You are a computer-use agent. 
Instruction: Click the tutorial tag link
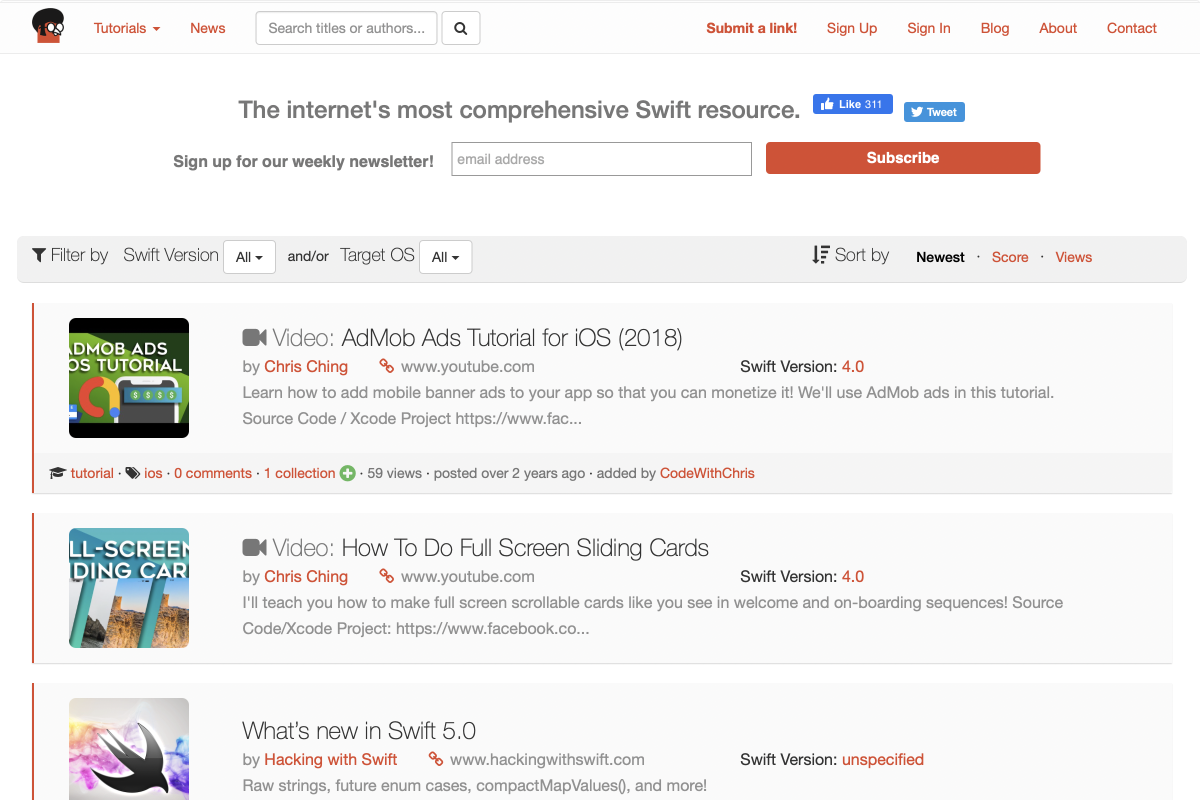(x=92, y=473)
